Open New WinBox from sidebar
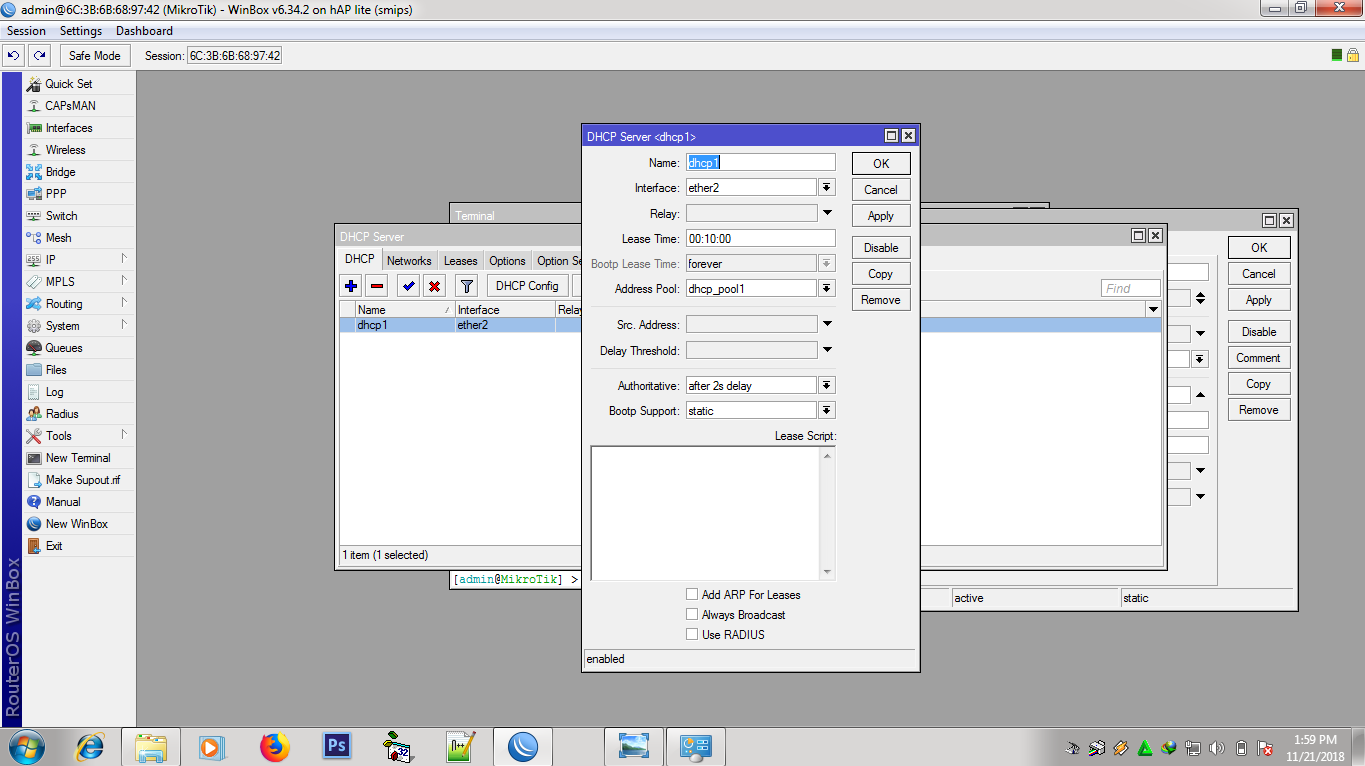Viewport: 1365px width, 766px height. point(79,524)
